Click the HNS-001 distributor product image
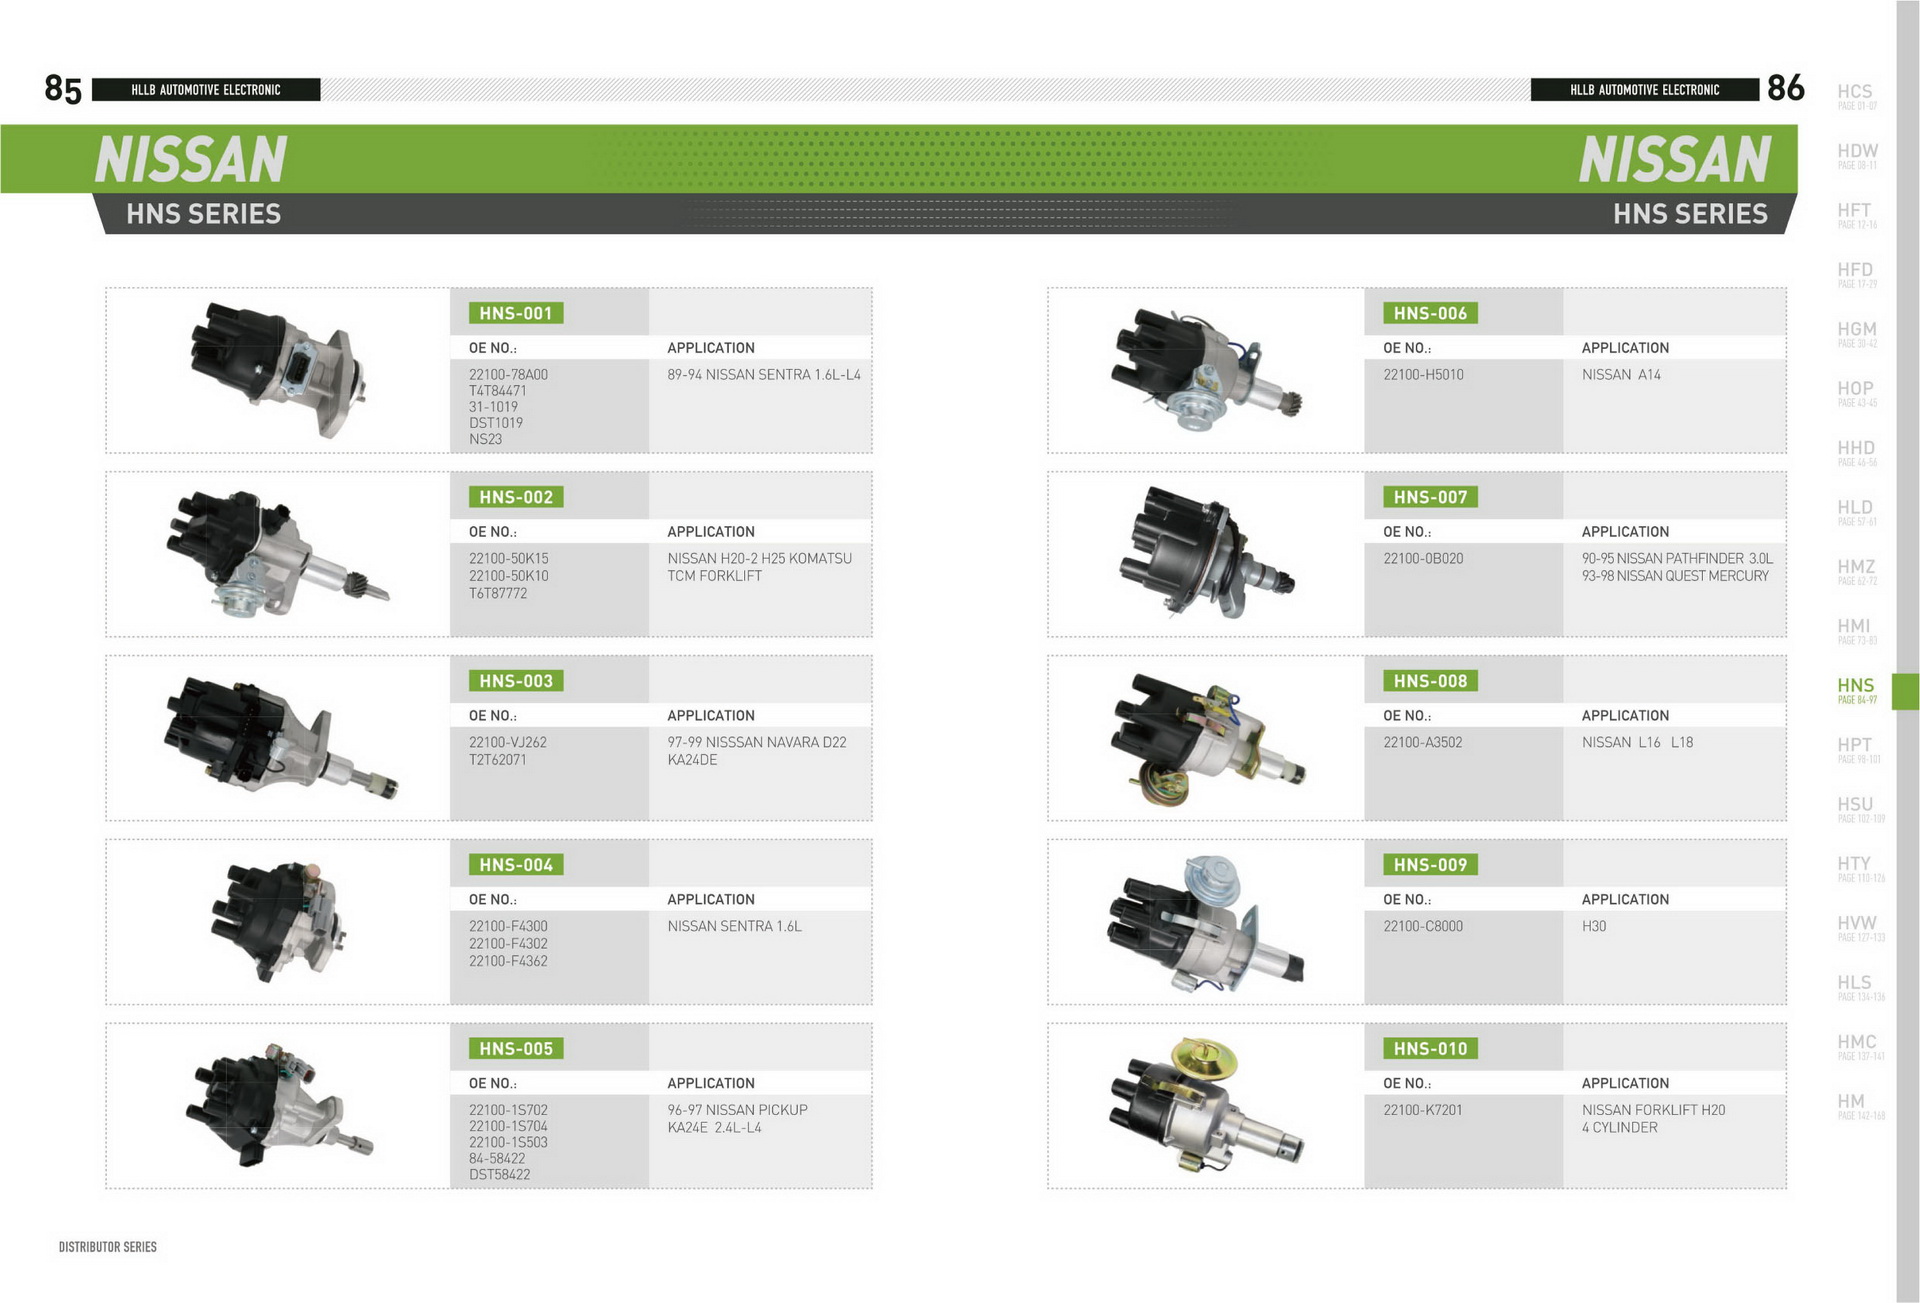Image resolution: width=1920 pixels, height=1303 pixels. [x=277, y=369]
